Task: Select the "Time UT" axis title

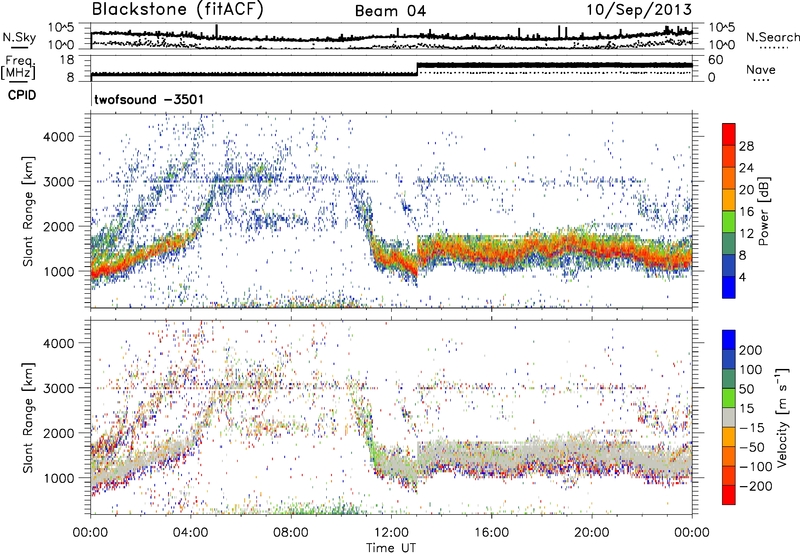Action: pyautogui.click(x=391, y=547)
